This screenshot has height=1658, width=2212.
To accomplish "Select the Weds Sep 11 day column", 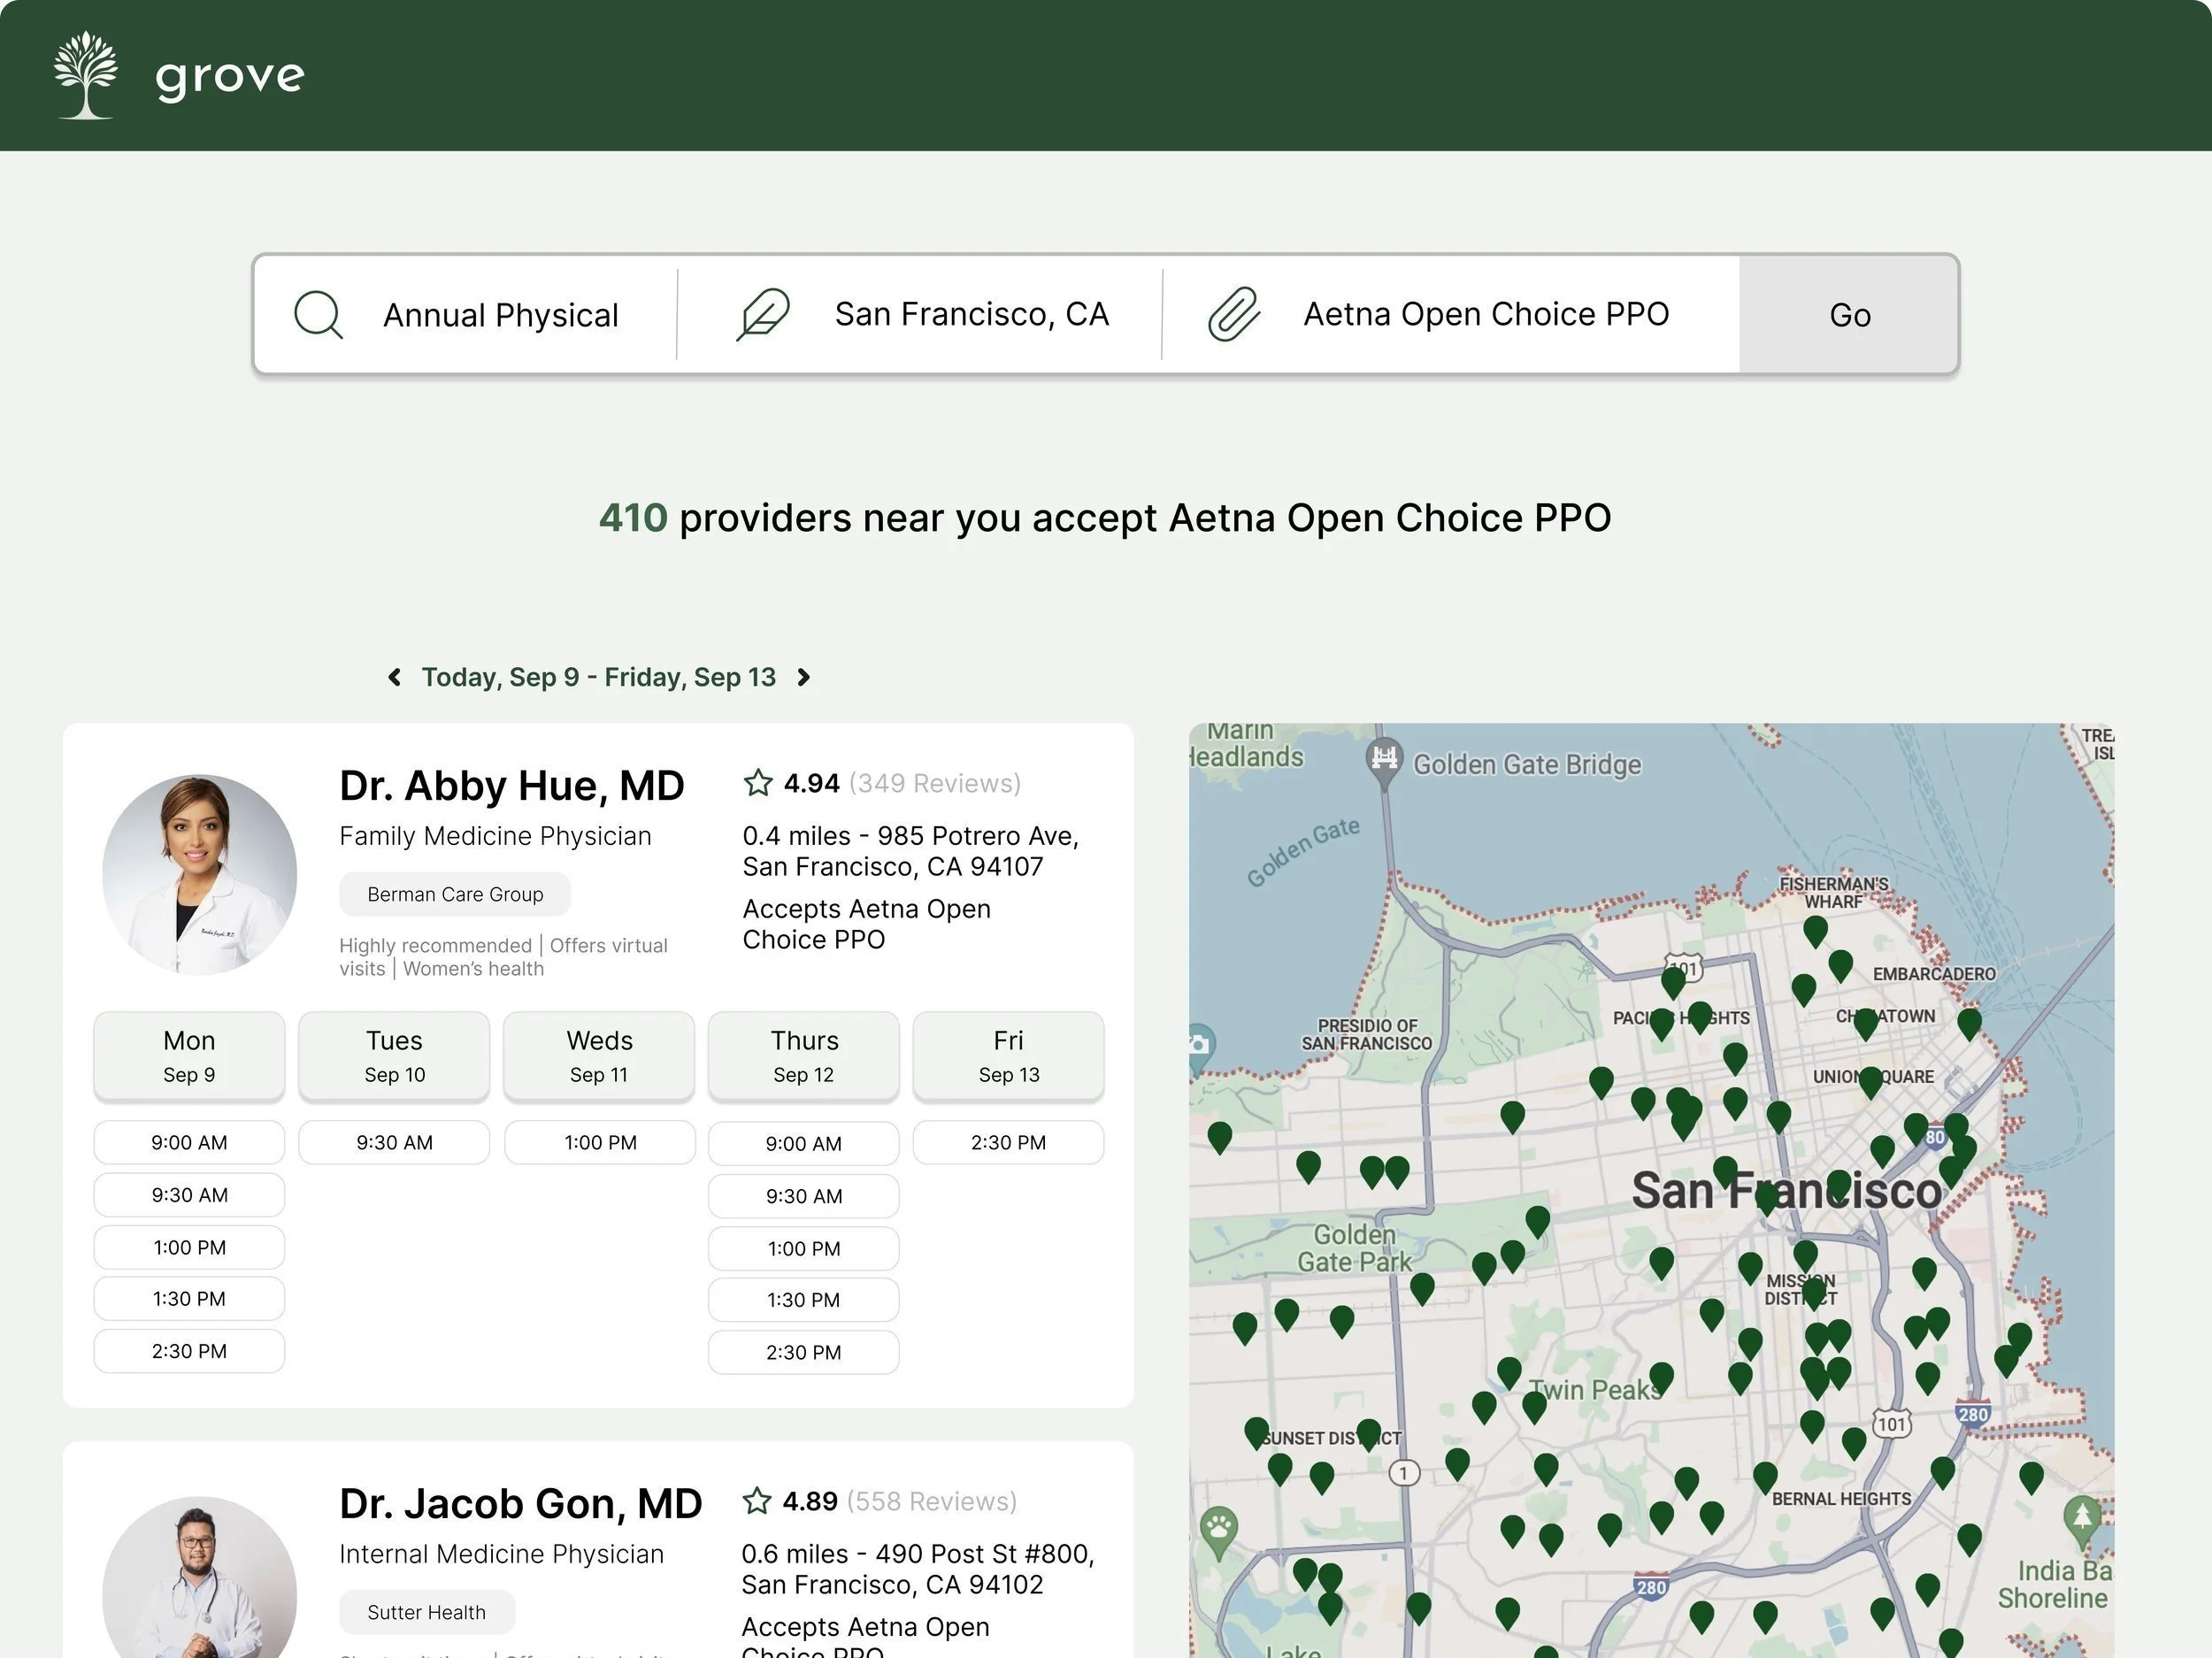I will (599, 1056).
